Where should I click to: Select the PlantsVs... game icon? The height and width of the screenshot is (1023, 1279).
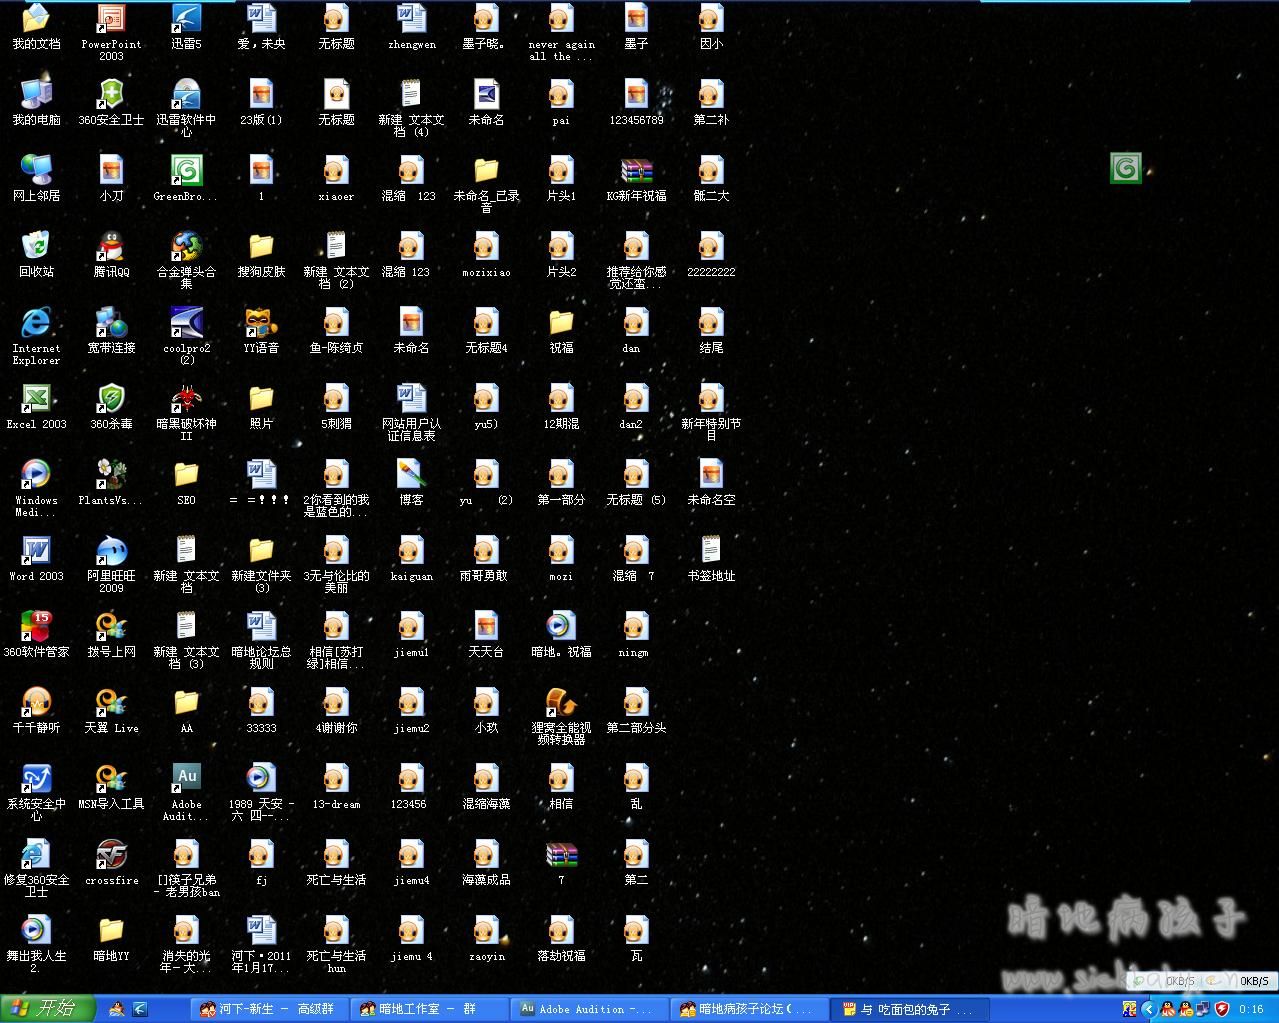click(x=111, y=475)
